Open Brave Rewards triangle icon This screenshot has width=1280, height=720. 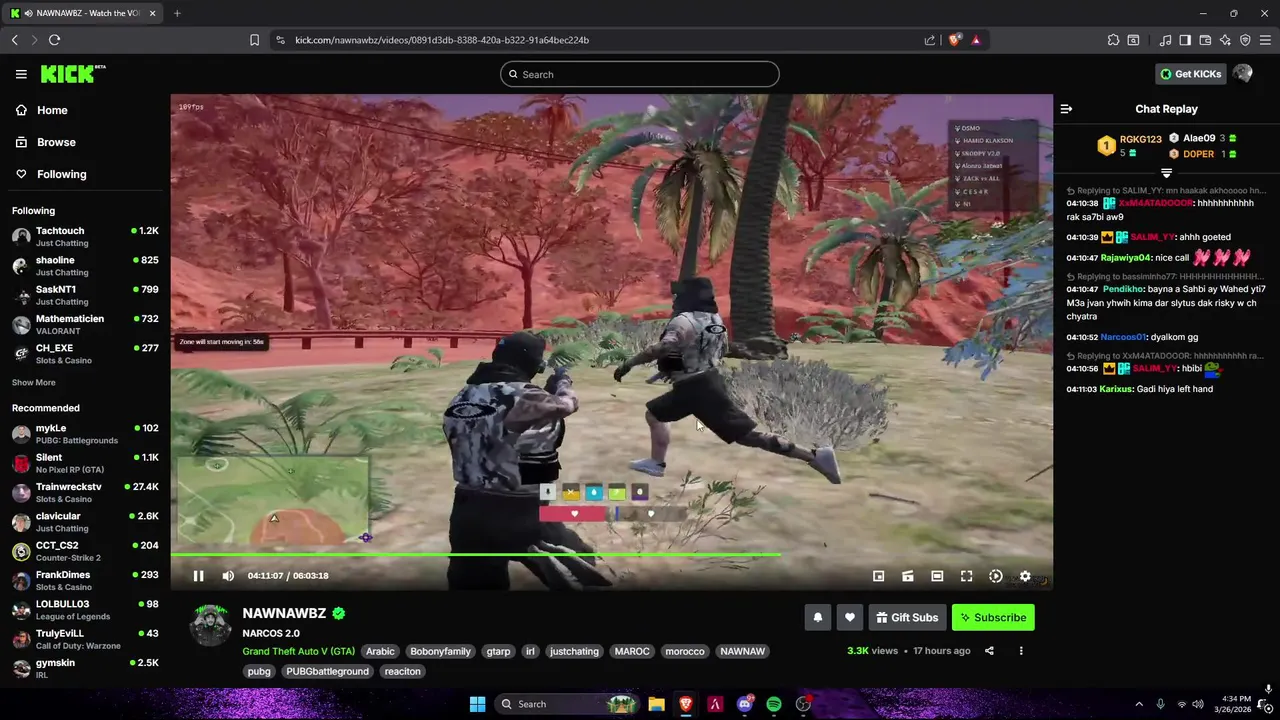point(975,40)
